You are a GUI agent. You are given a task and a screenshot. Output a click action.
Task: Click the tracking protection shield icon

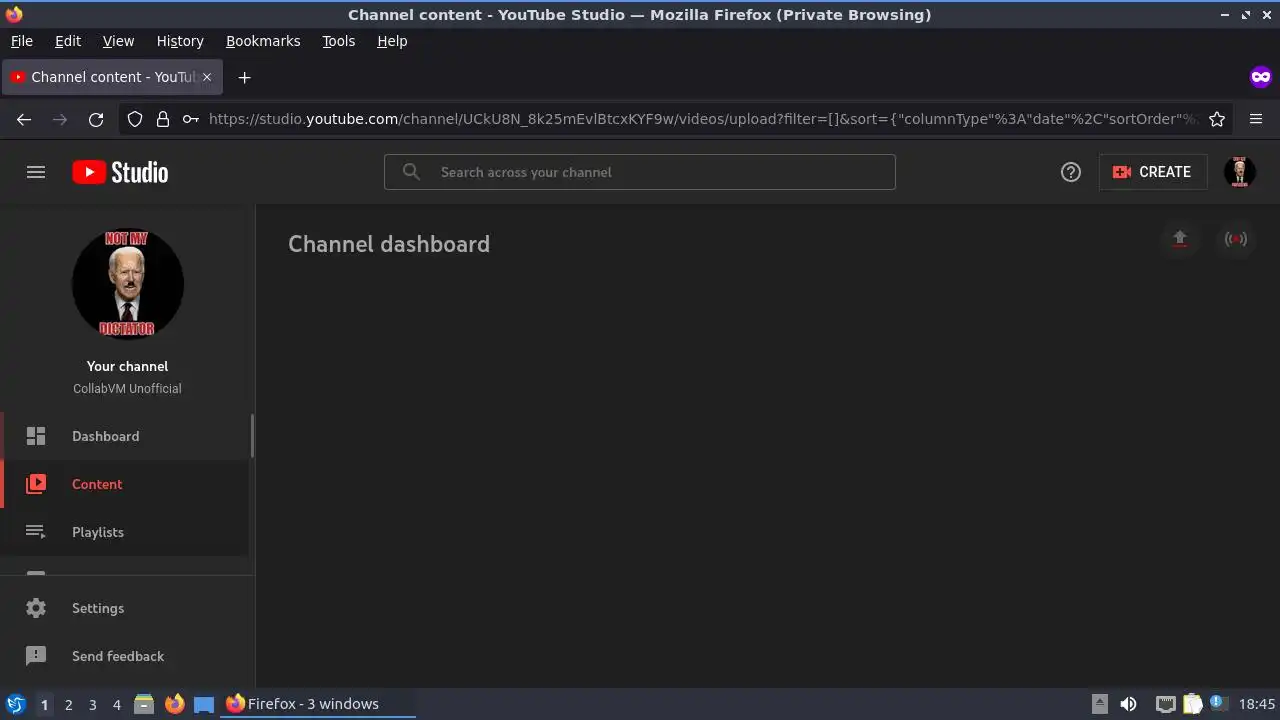135,119
